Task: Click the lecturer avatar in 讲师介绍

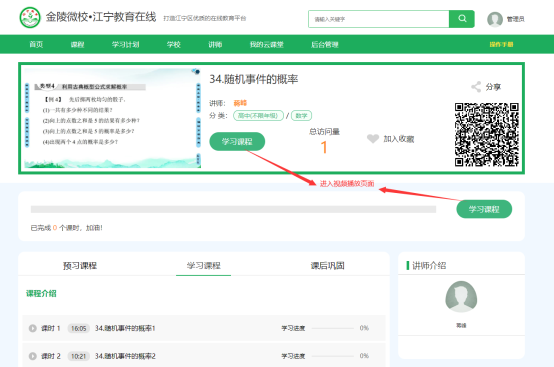Action: [461, 297]
